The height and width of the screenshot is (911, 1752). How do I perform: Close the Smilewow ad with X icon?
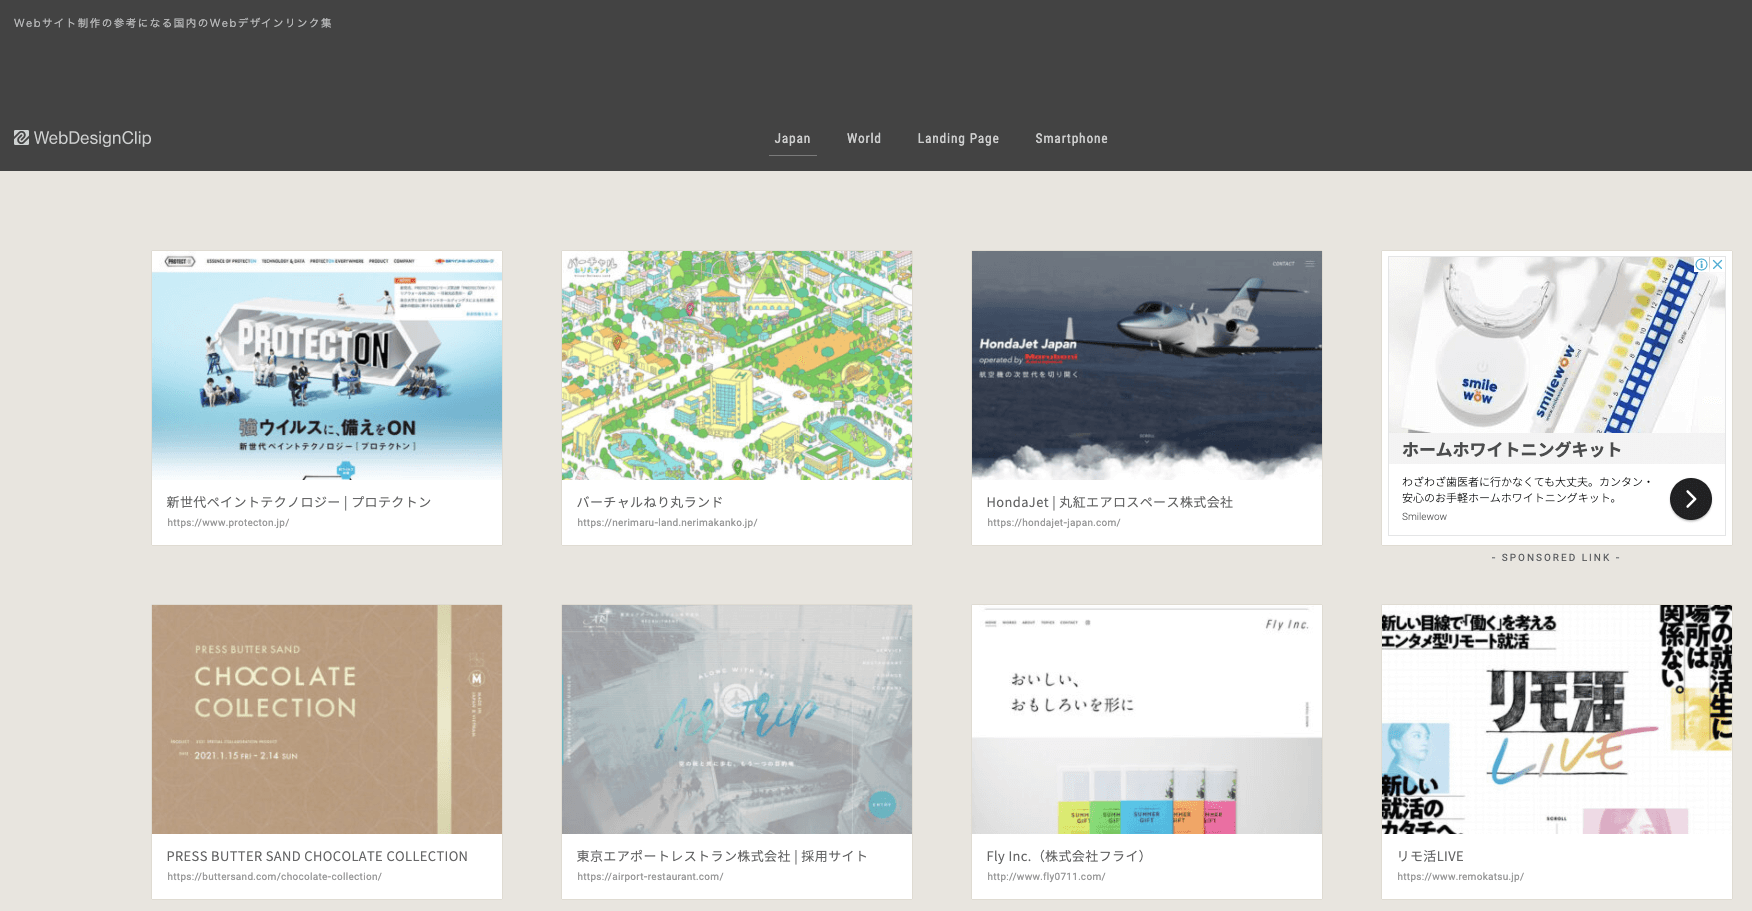pyautogui.click(x=1717, y=265)
